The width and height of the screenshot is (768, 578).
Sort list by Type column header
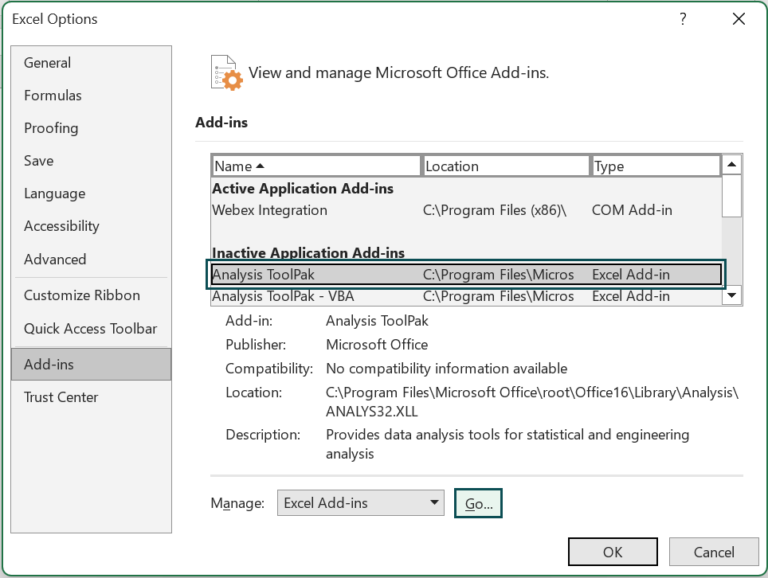pos(656,166)
